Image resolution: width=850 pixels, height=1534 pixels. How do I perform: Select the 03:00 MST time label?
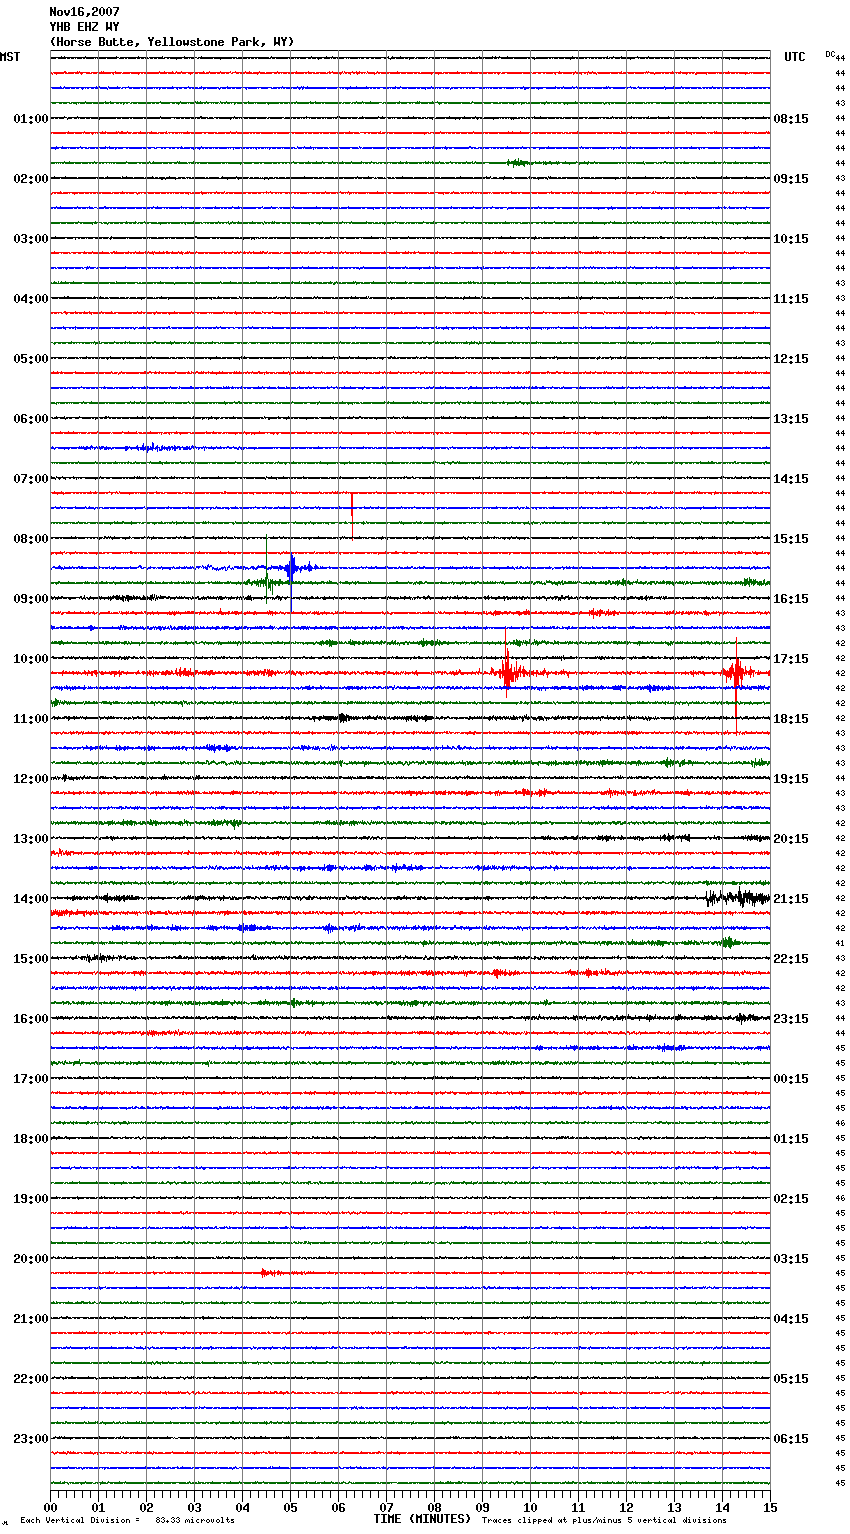point(31,239)
